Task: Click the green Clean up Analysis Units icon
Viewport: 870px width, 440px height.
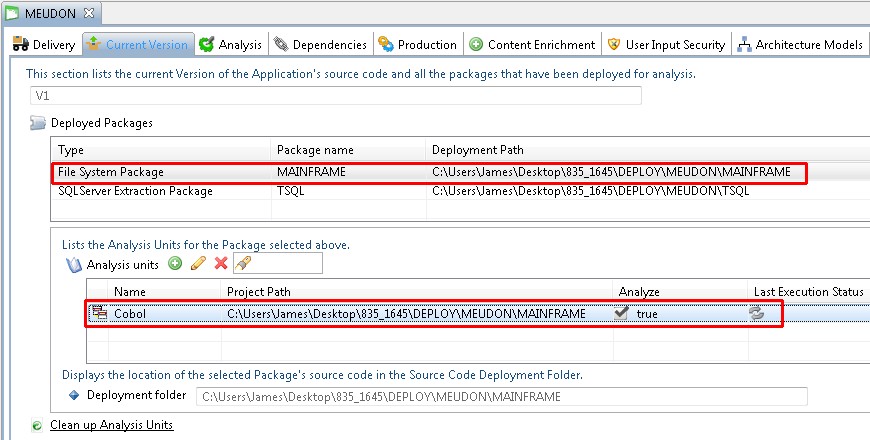Action: (x=37, y=425)
